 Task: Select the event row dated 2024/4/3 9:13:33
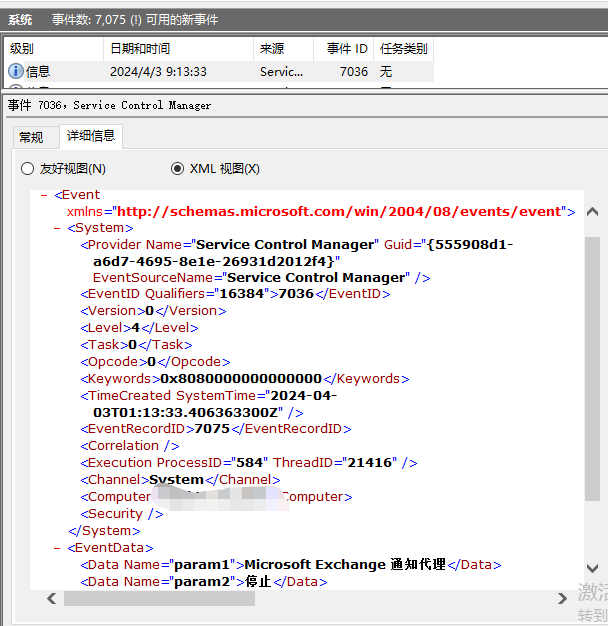[219, 72]
